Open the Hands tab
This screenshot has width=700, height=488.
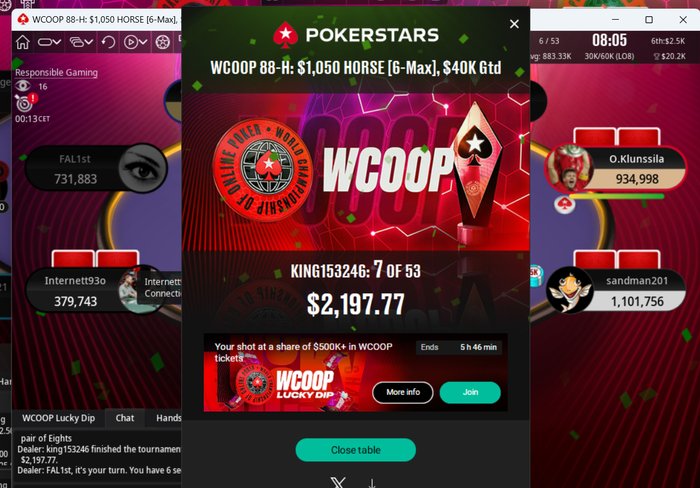click(168, 418)
